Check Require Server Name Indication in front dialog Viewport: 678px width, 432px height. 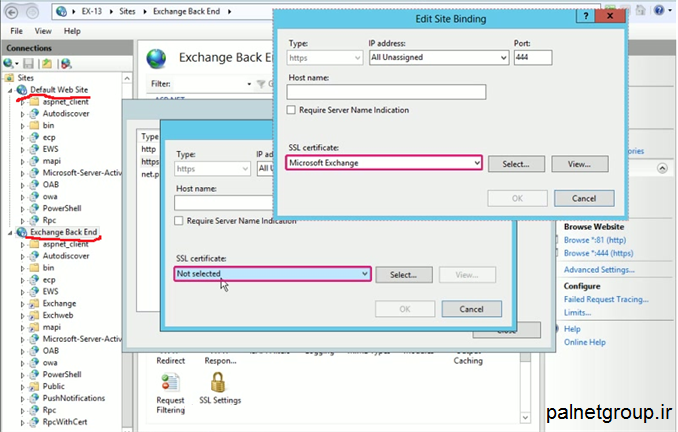[x=291, y=110]
